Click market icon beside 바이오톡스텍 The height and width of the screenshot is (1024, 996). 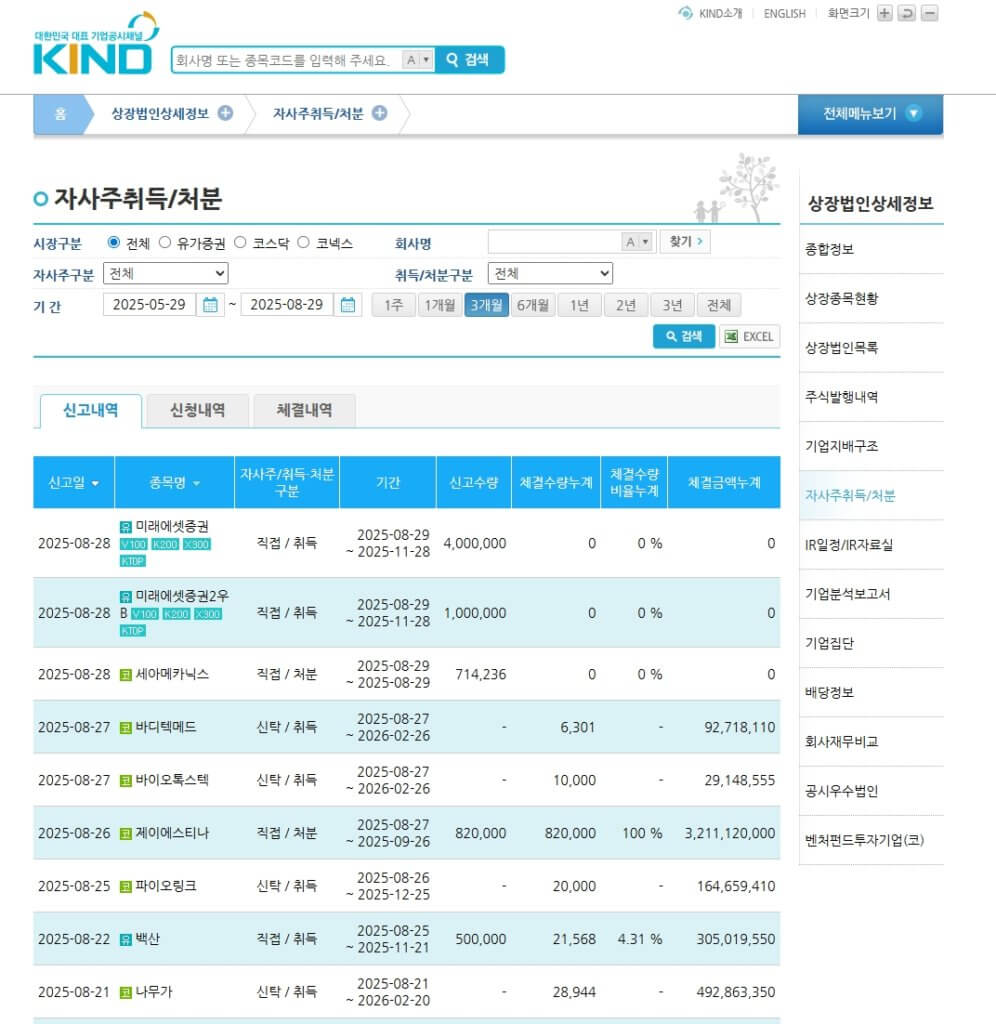tap(125, 780)
